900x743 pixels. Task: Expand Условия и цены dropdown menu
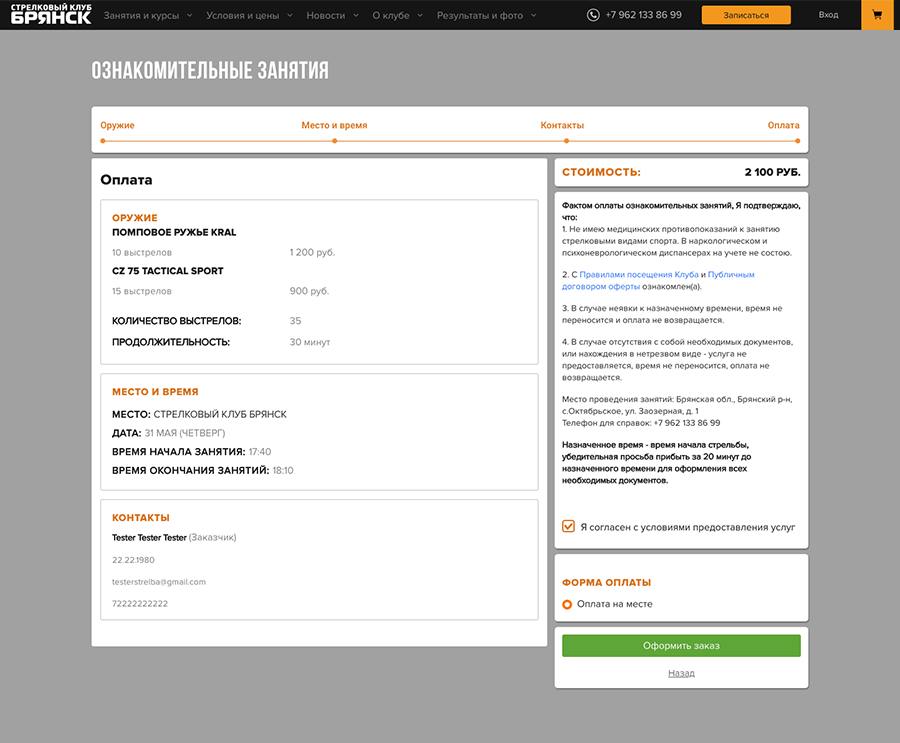(249, 16)
